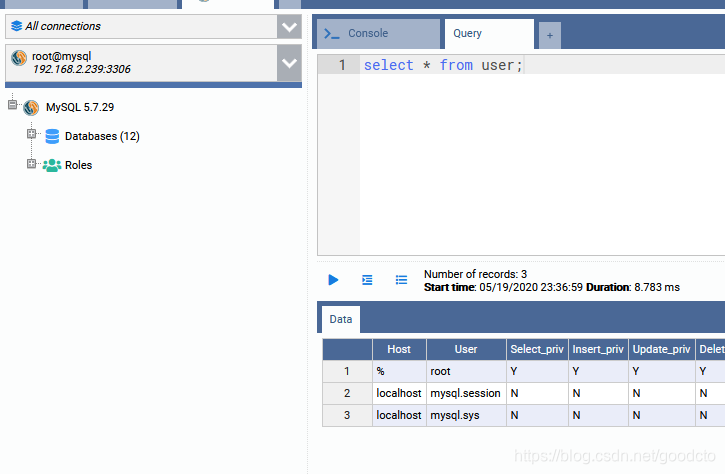Open the All connections dropdown arrow

[x=289, y=27]
